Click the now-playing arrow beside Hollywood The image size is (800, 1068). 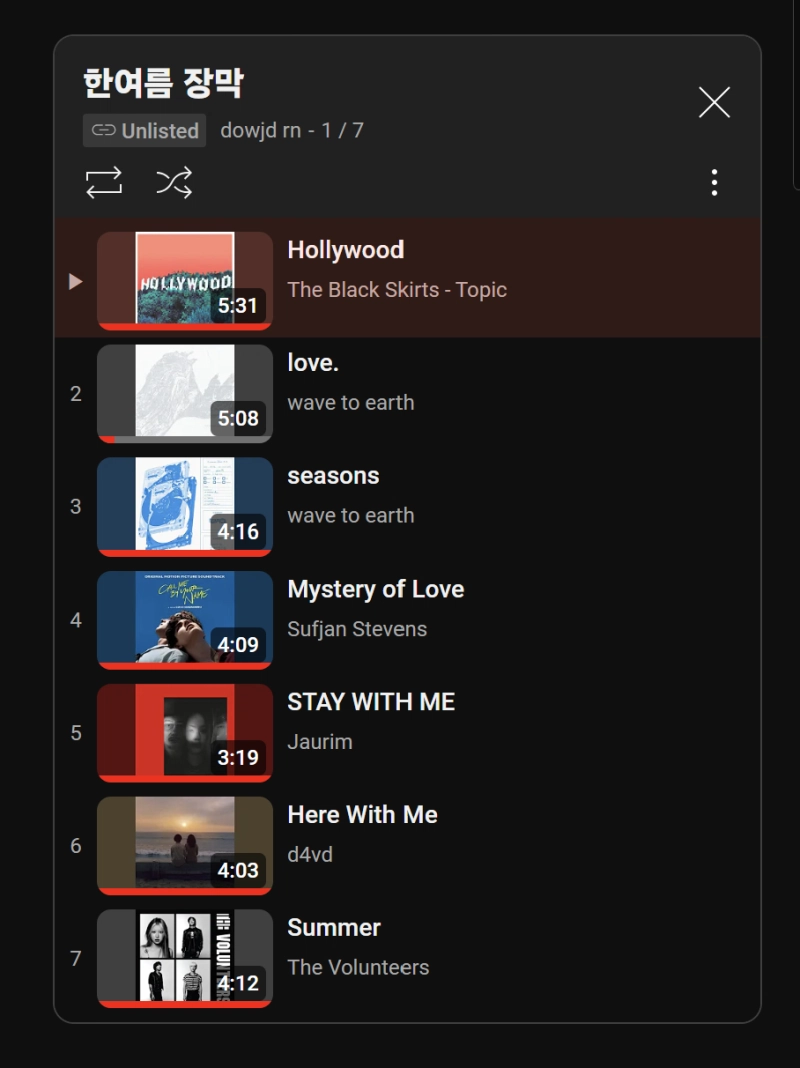point(75,282)
